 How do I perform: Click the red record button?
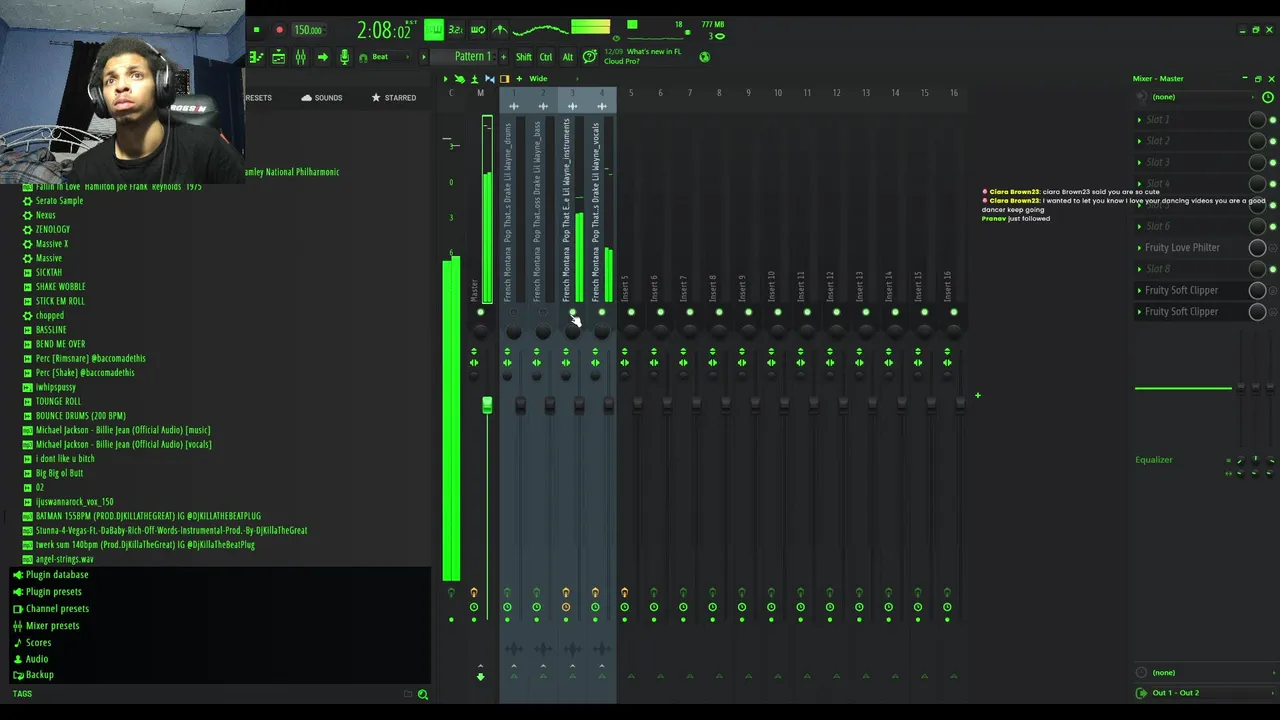tap(279, 30)
